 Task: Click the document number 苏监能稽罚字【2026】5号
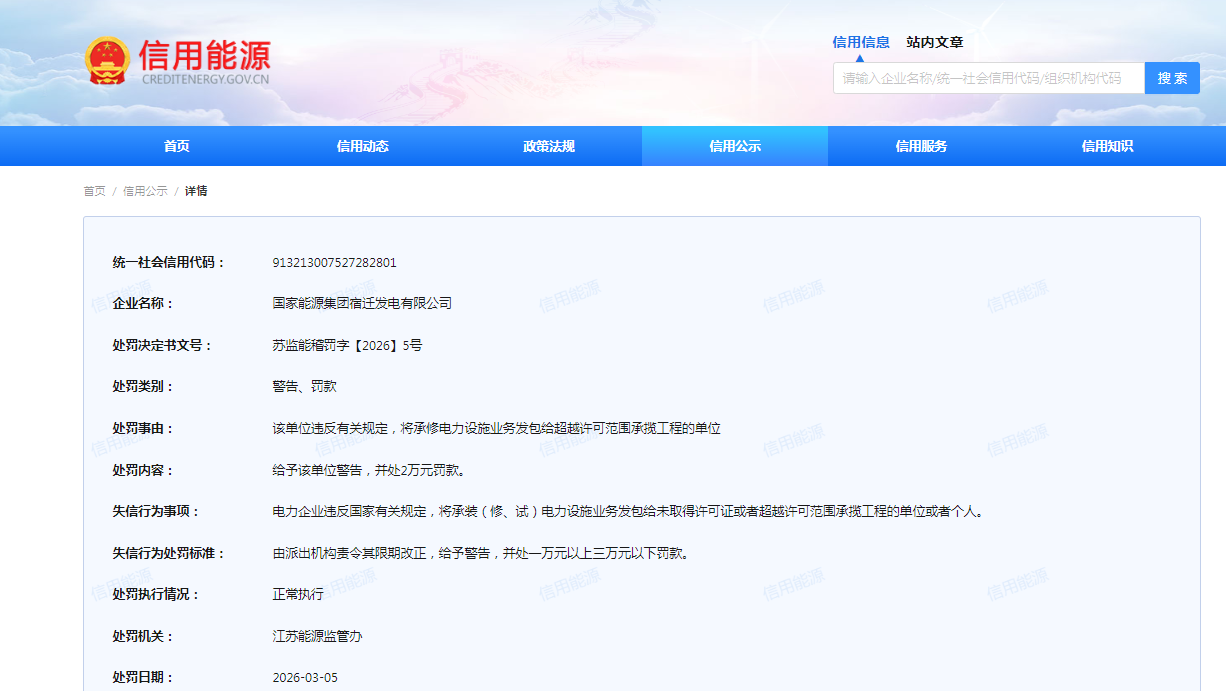click(347, 345)
